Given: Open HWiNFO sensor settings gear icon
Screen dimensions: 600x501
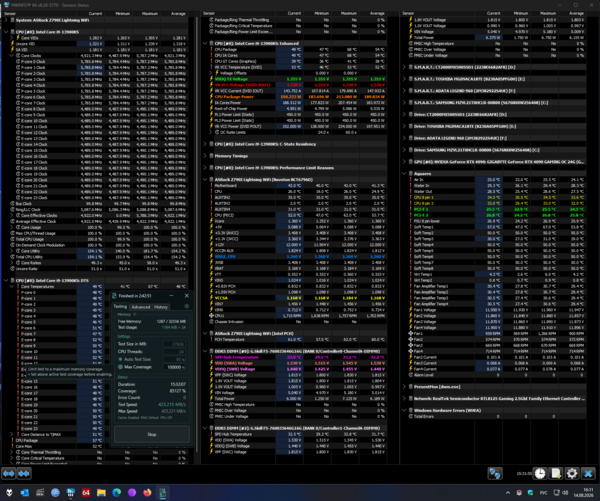Looking at the screenshot, I should pyautogui.click(x=572, y=473).
